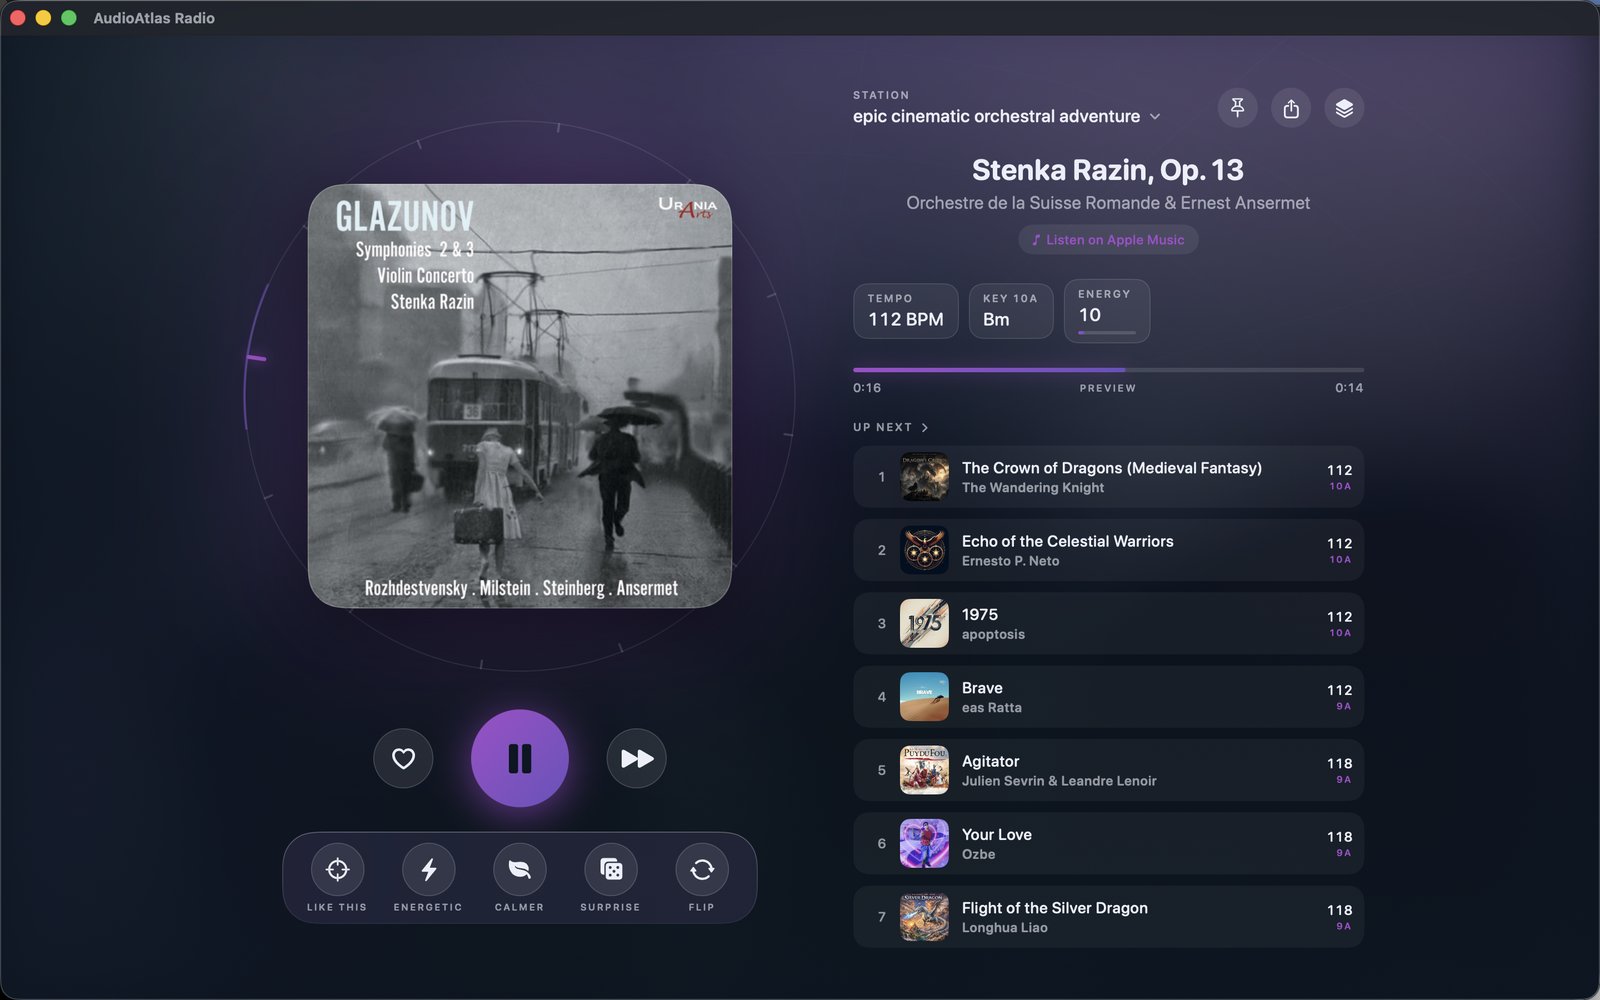
Task: Play Flight of the Silver Dragon
Action: 1108,917
